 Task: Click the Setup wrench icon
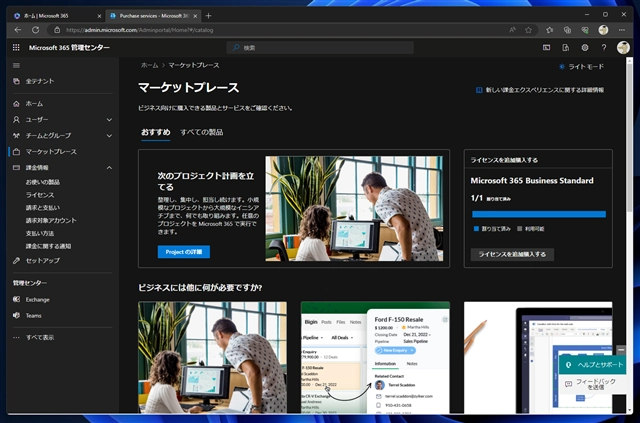pyautogui.click(x=16, y=260)
